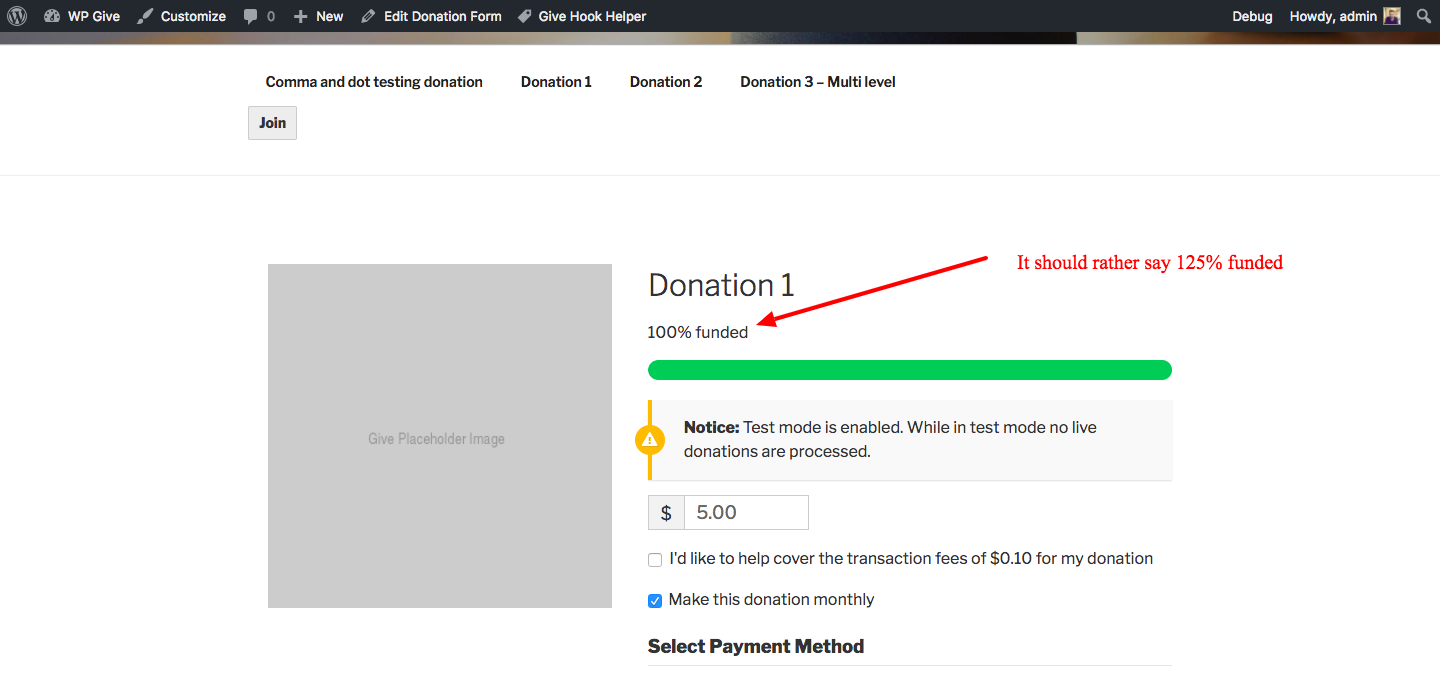
Task: Click the WordPress logo icon
Action: point(17,16)
